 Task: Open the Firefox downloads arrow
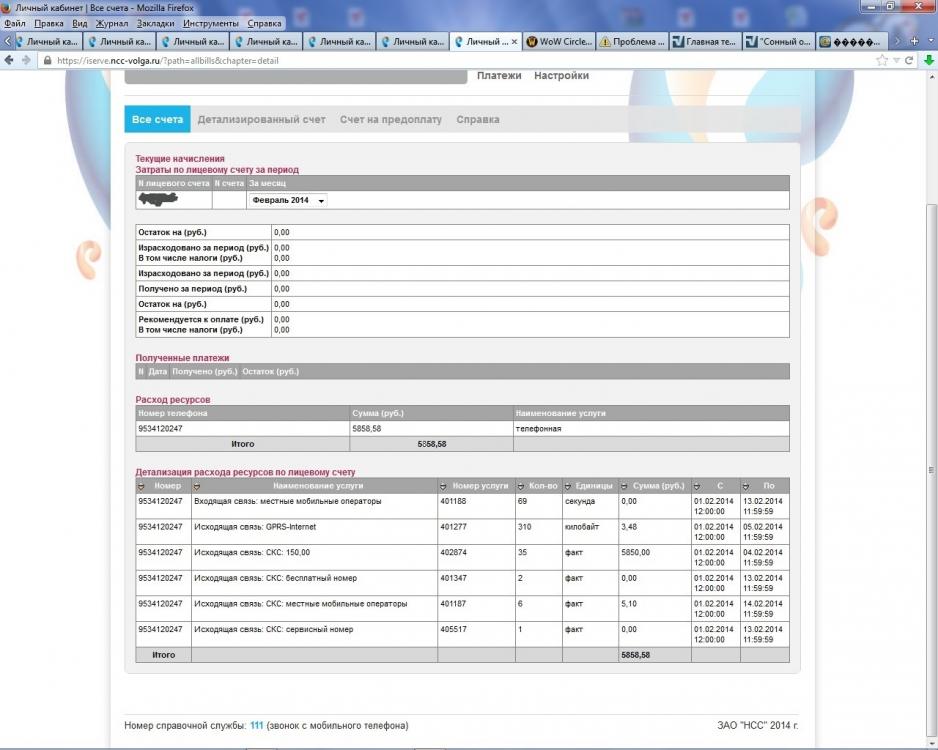(x=928, y=60)
